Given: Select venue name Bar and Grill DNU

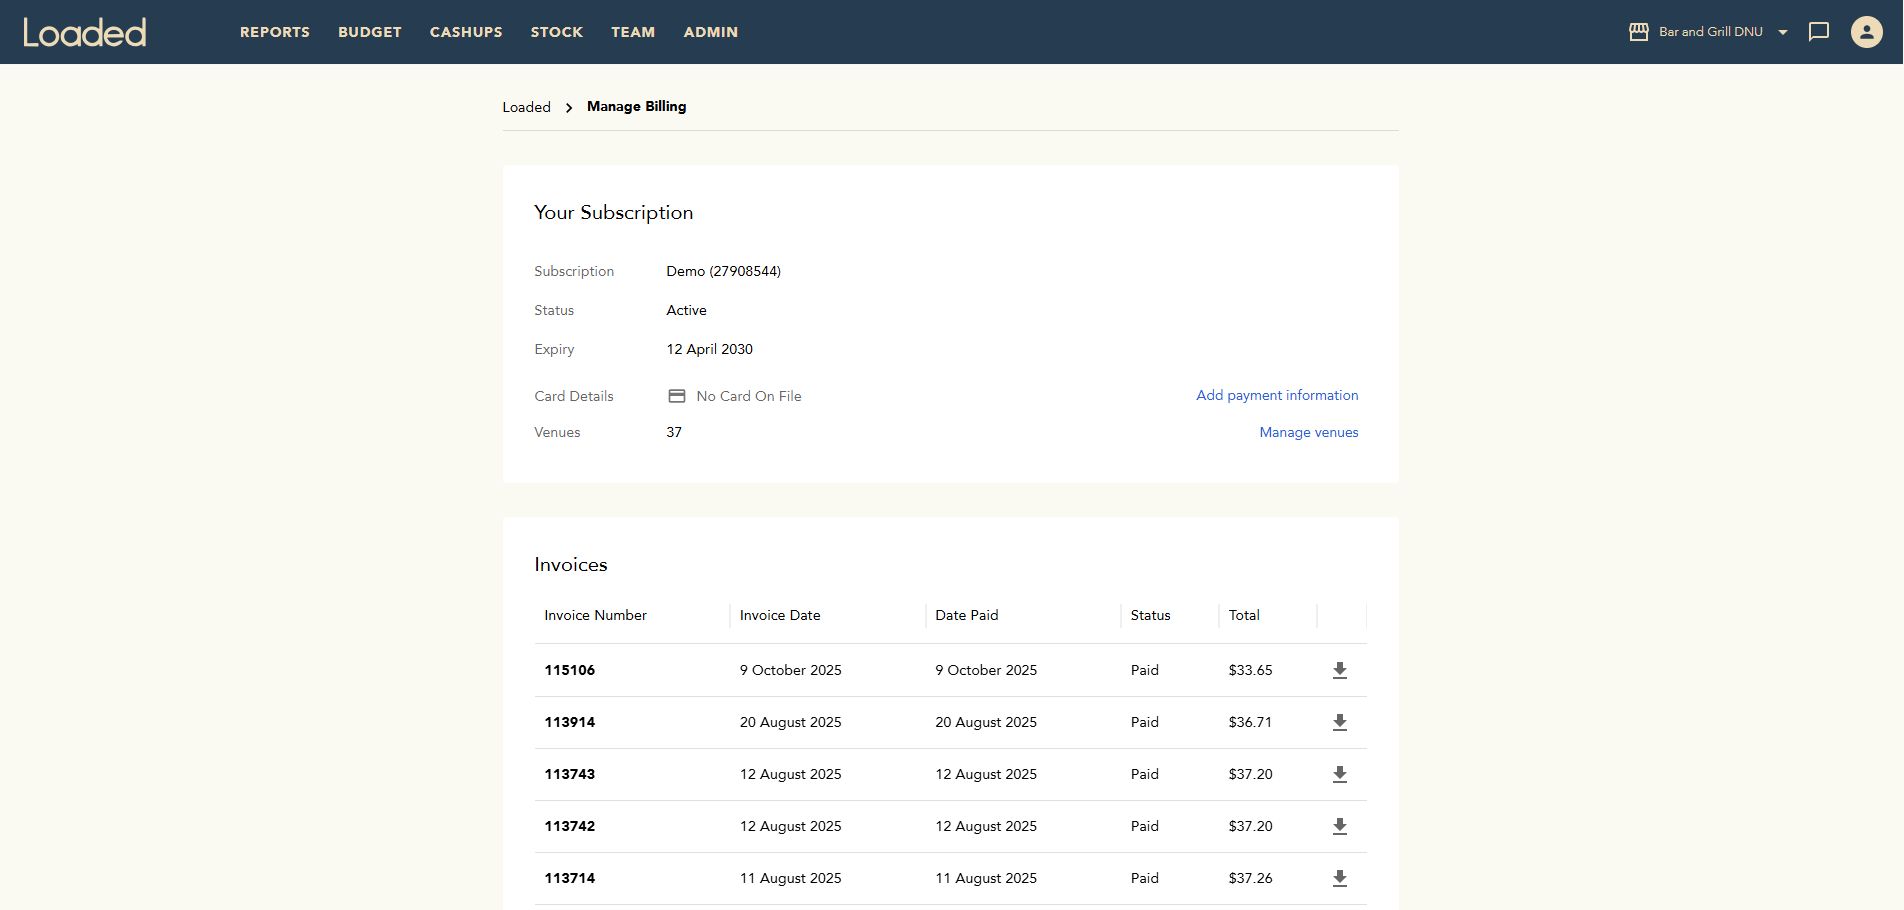Looking at the screenshot, I should point(1710,32).
